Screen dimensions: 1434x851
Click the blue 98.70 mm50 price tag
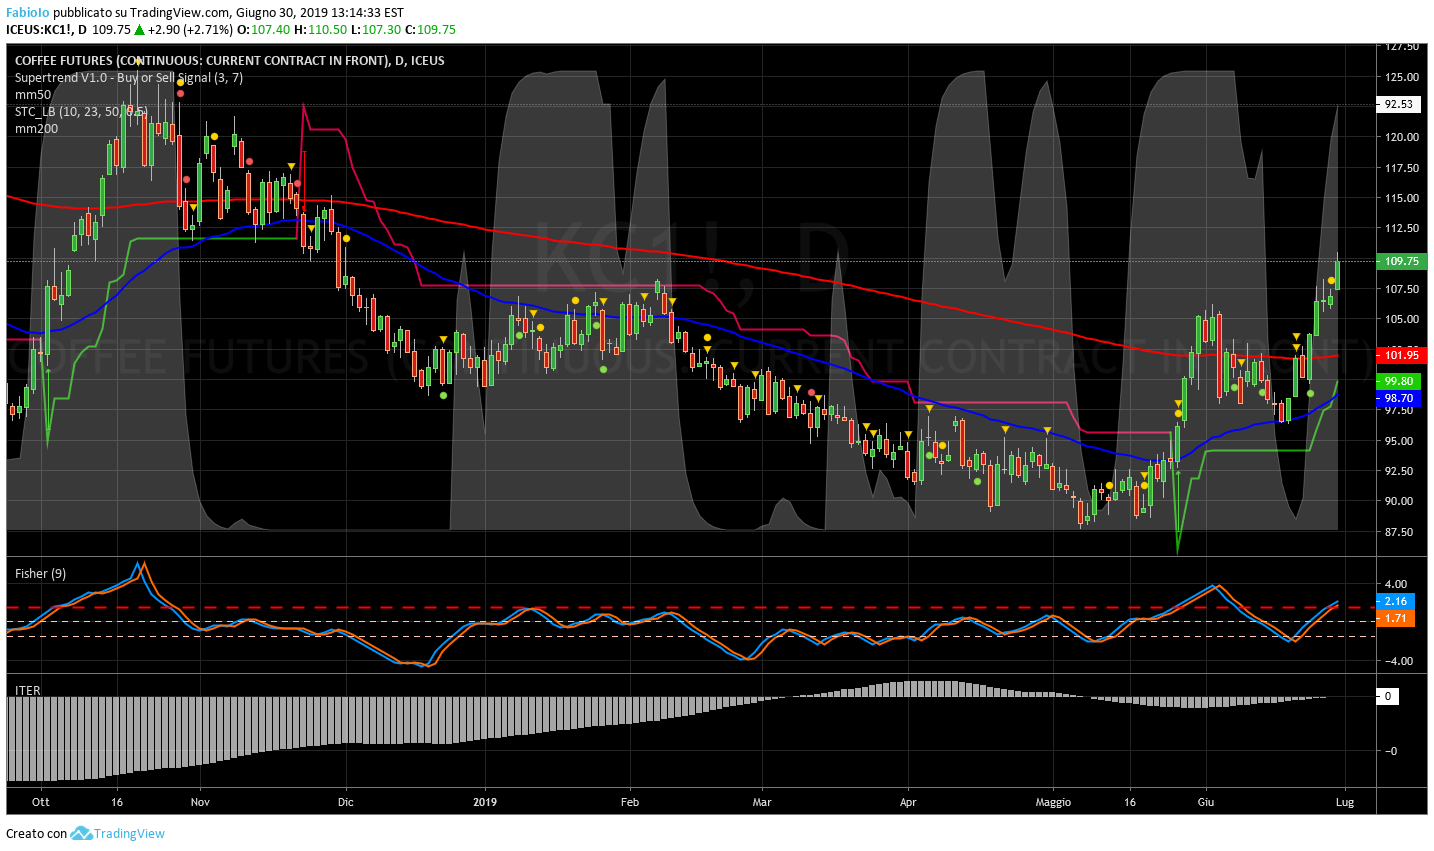tap(1399, 398)
